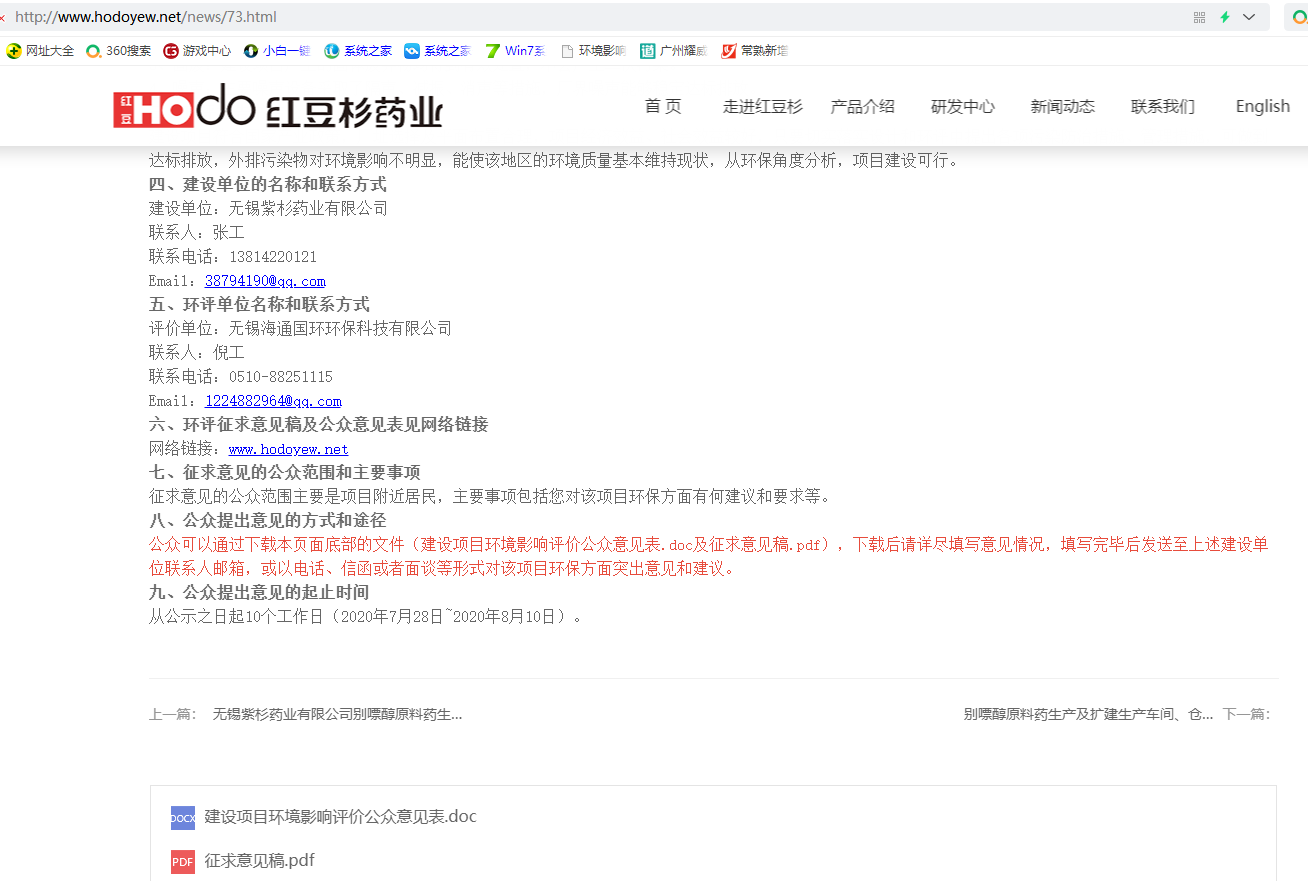
Task: Click the heading 七、征求意见的公众范围和主要事项
Action: 285,472
